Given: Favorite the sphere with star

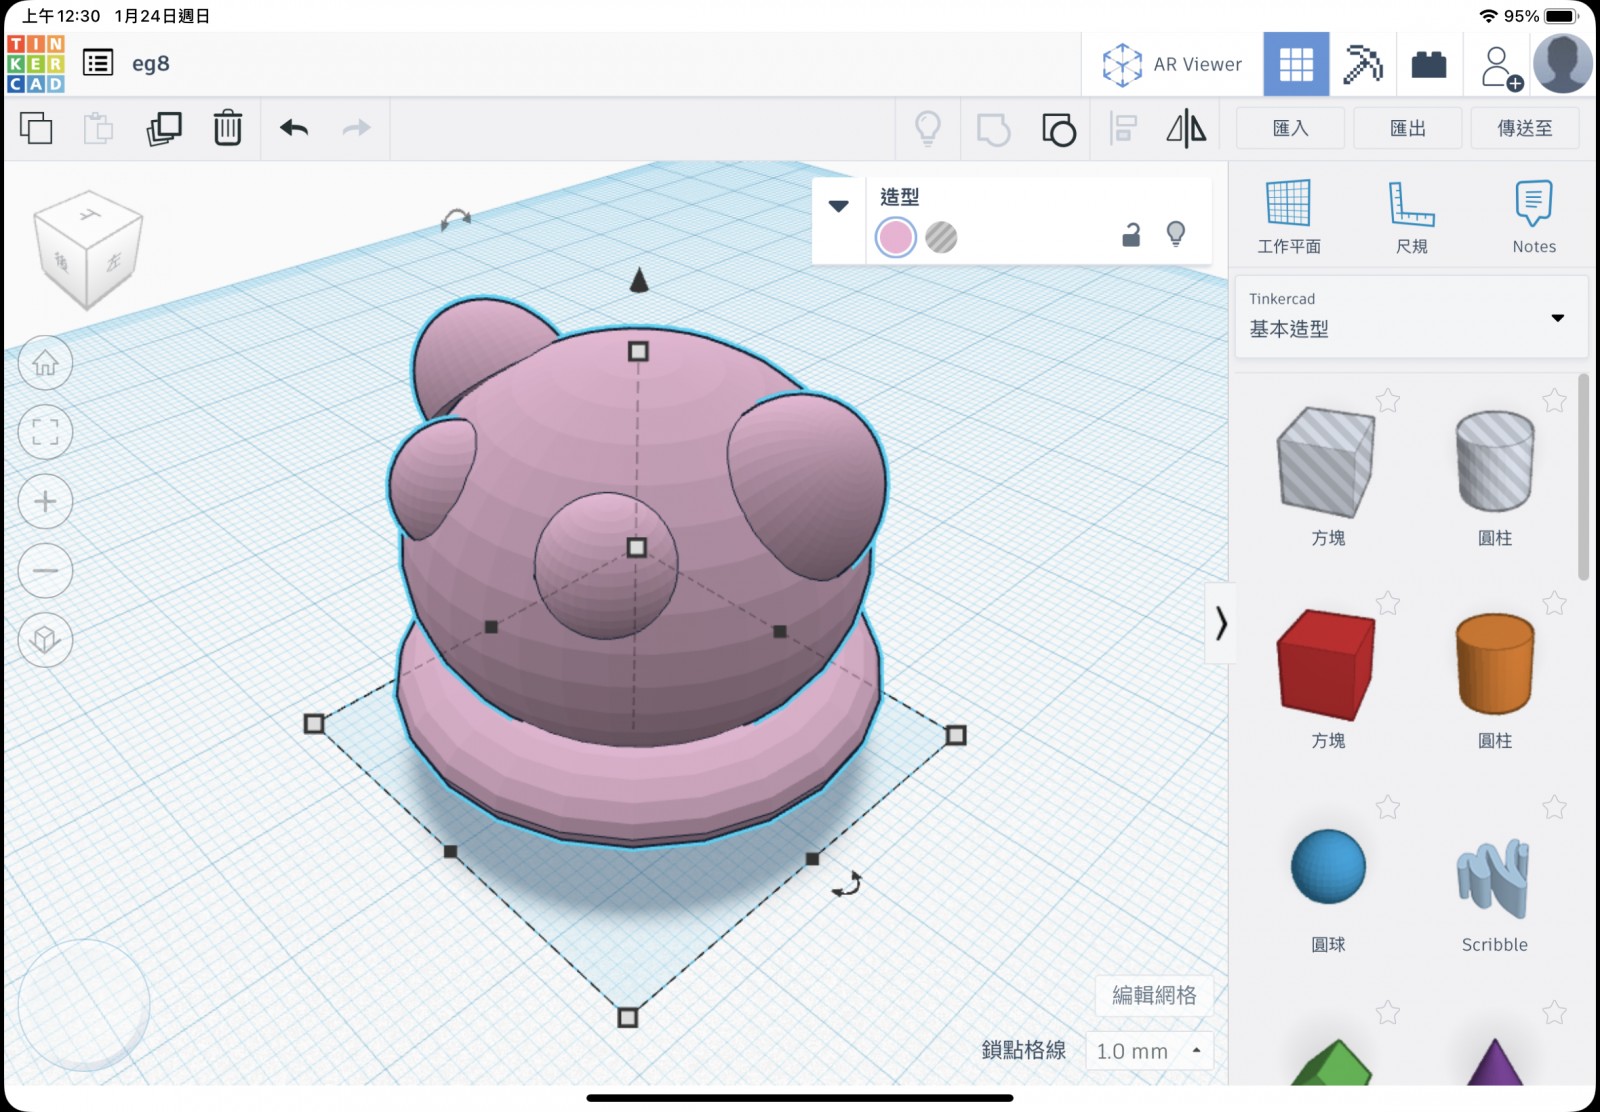Looking at the screenshot, I should (1387, 807).
